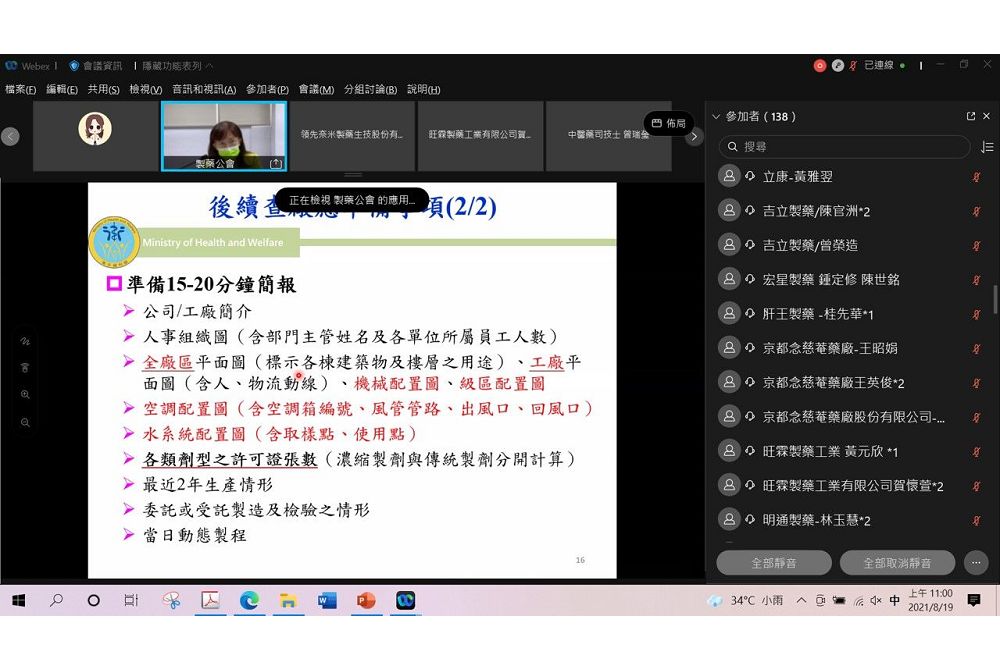Toggle mute for 京都念慈菴藥廠王英俊*2
The image size is (1000, 670).
tap(976, 383)
